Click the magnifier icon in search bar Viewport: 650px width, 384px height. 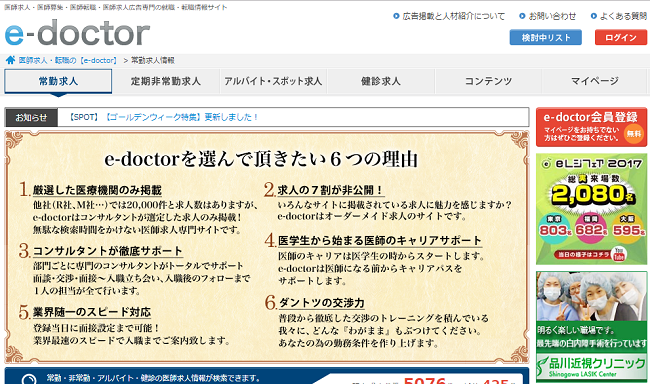[x=29, y=379]
